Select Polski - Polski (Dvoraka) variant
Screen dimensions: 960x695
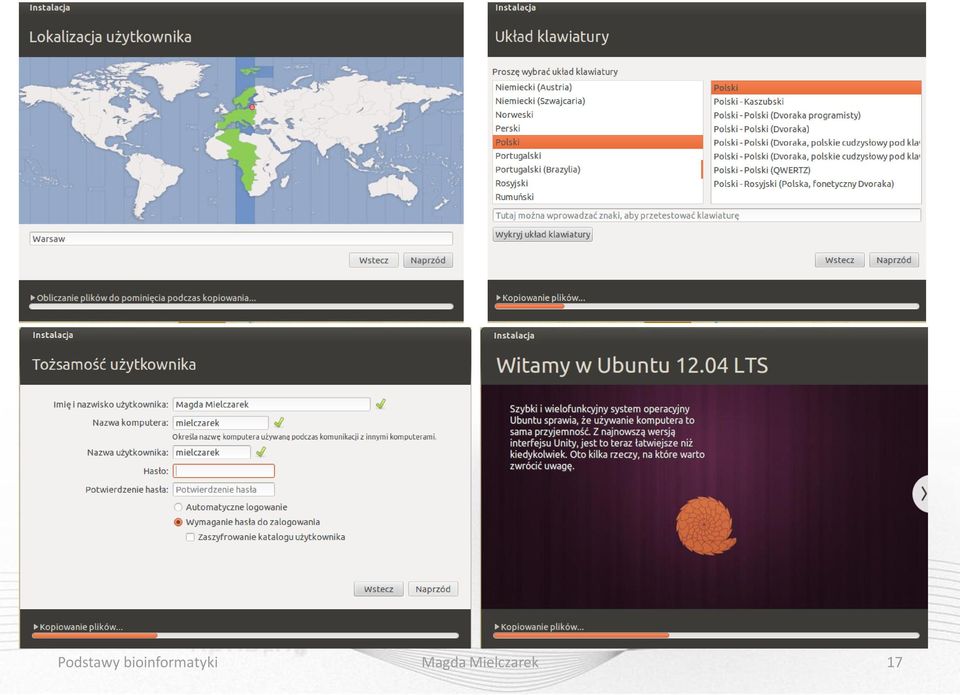point(816,129)
